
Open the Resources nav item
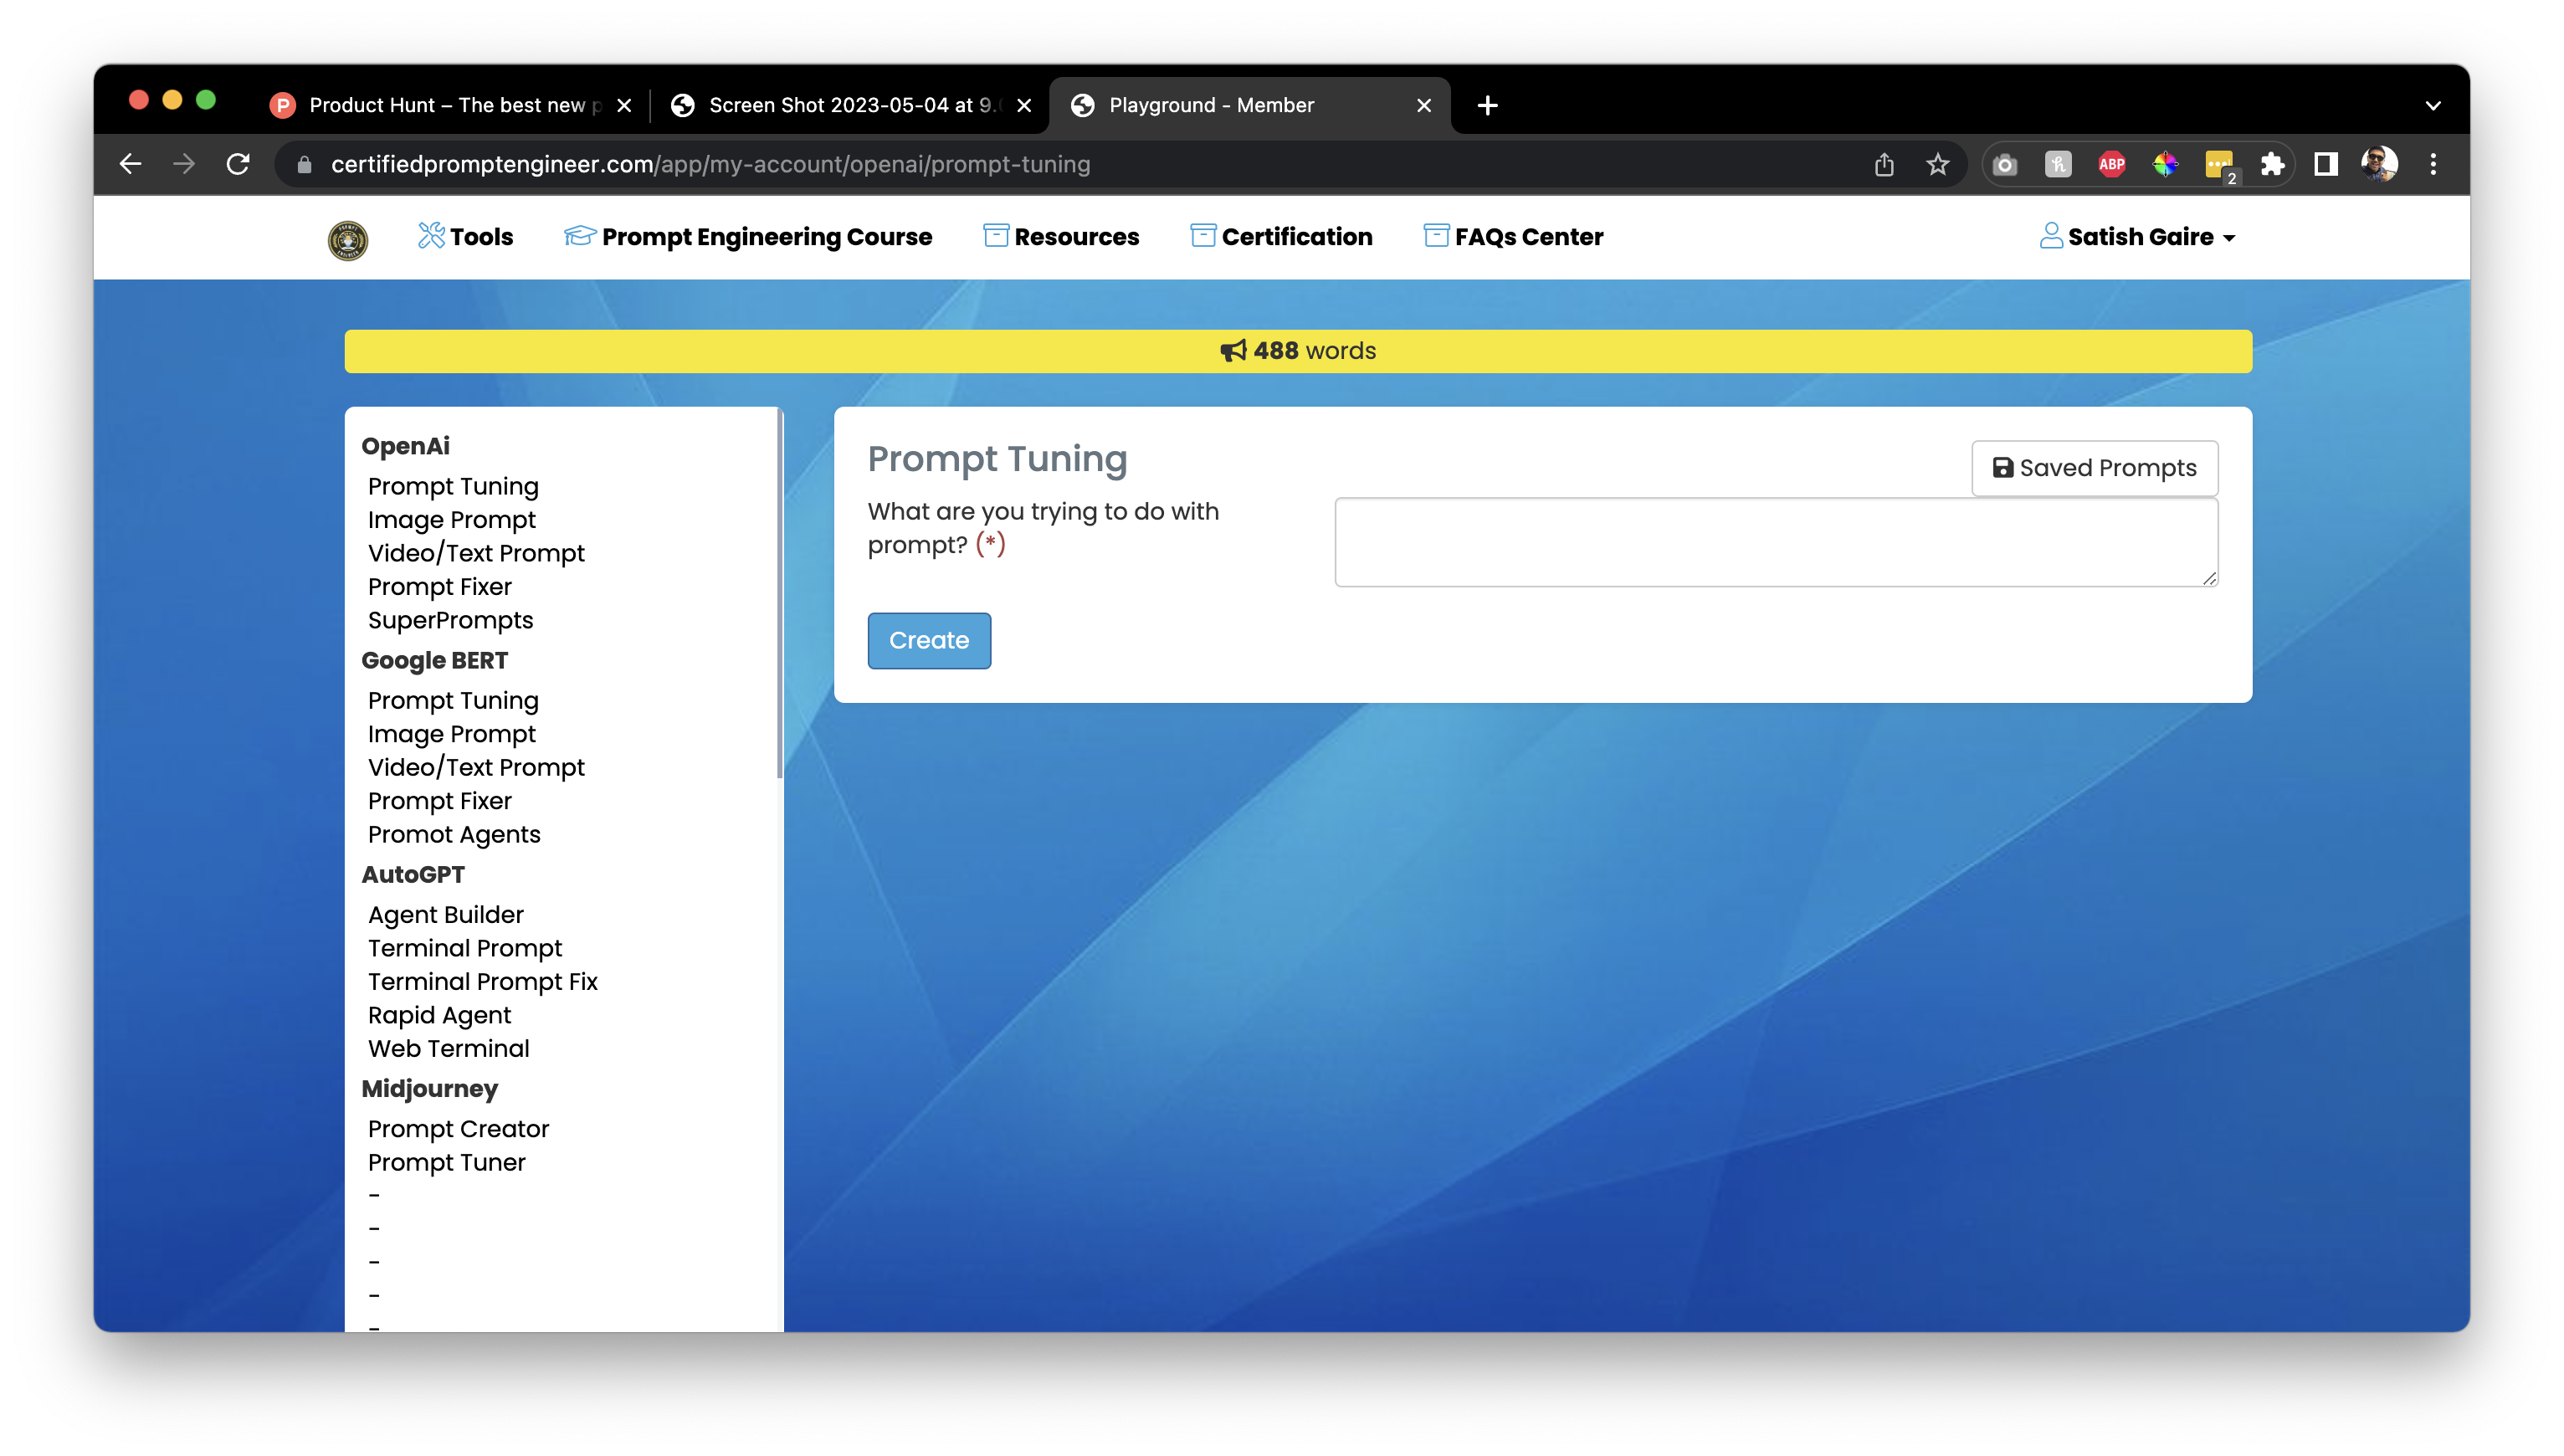(1061, 237)
